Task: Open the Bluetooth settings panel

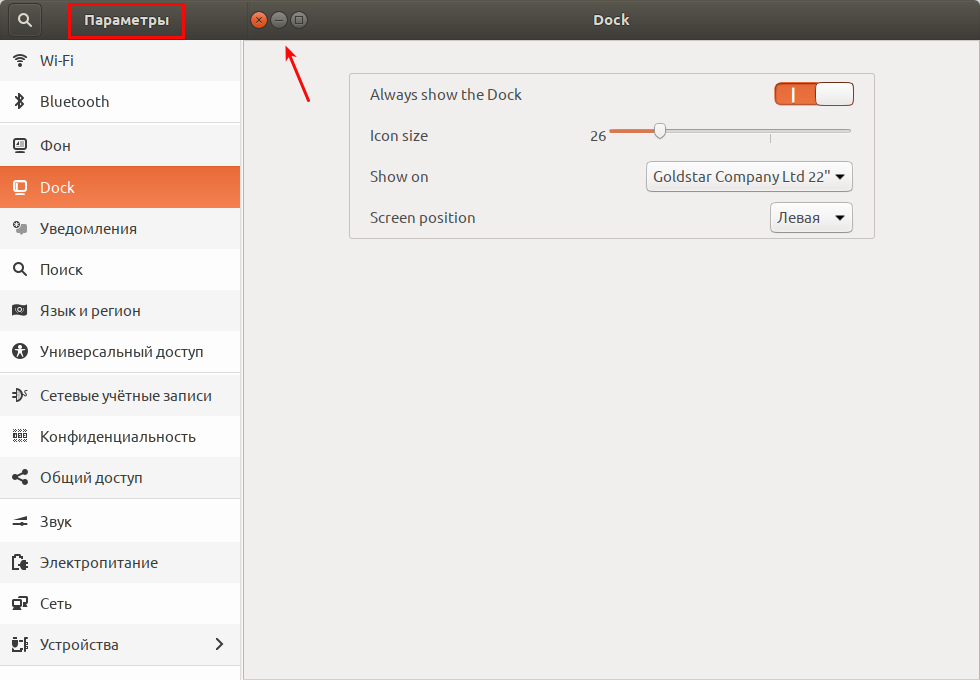Action: (120, 101)
